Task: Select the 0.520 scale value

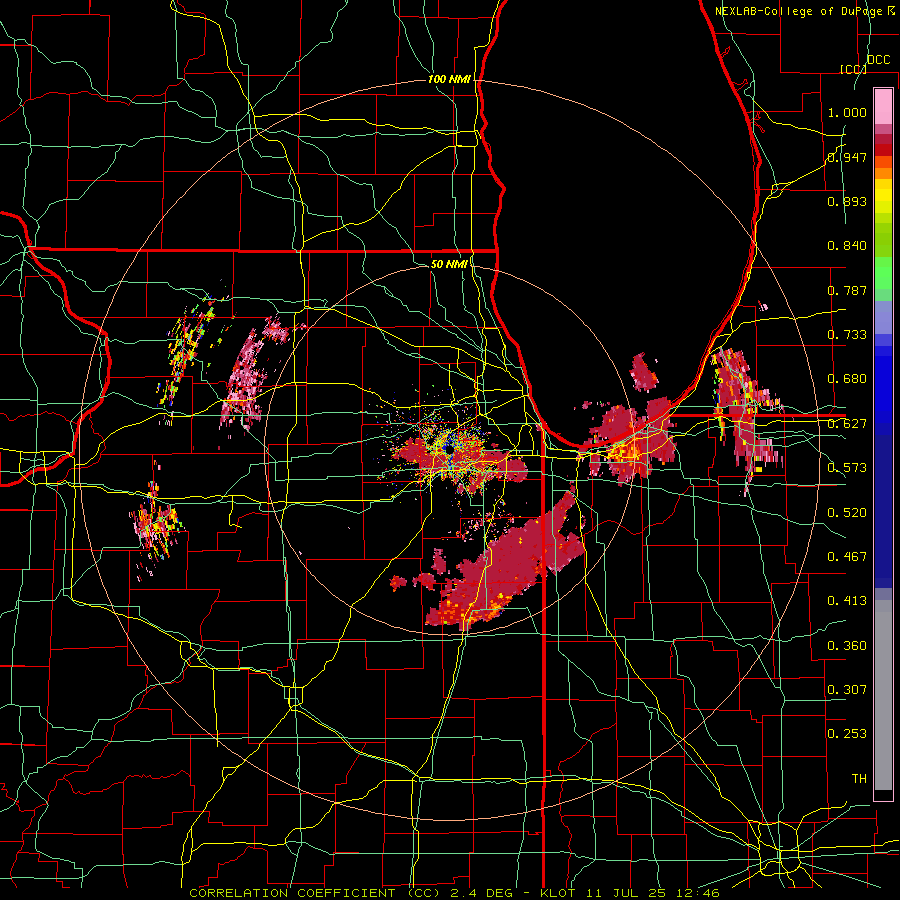Action: [847, 512]
